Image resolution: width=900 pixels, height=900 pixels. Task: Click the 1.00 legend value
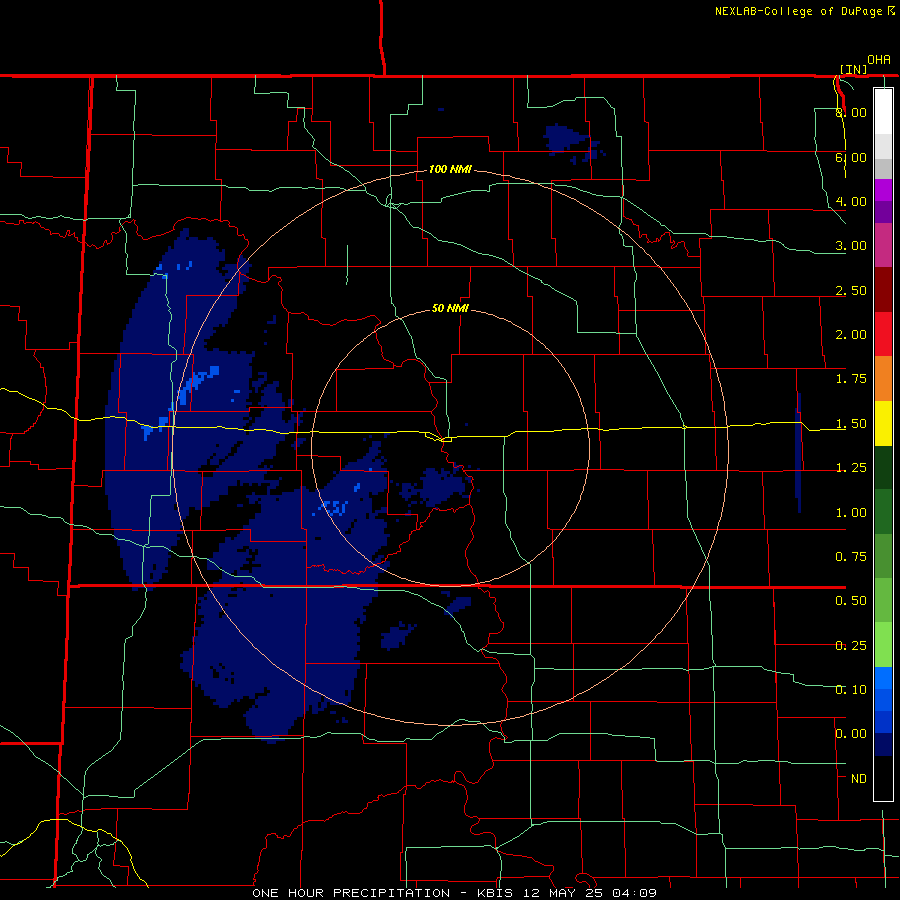pos(851,513)
